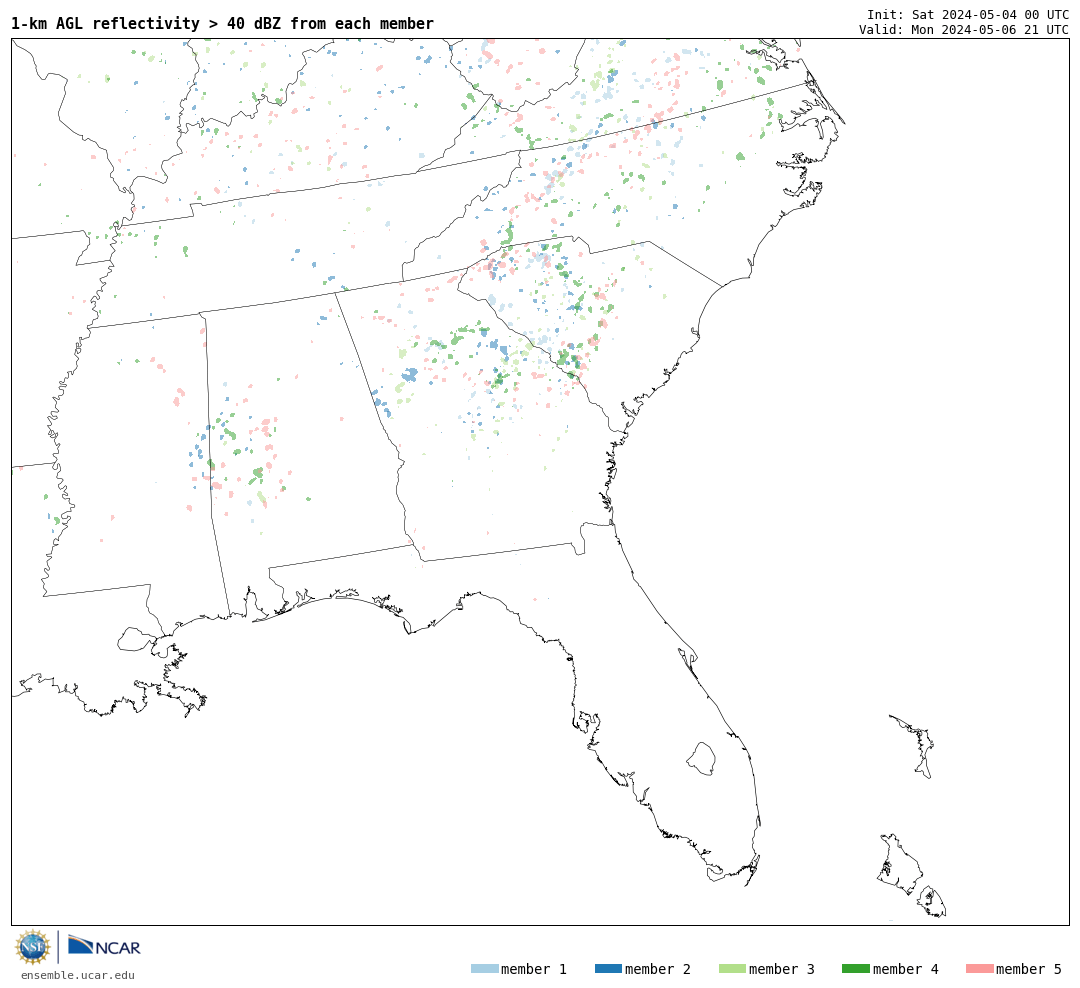Click the 'Valid: Mon 2024-05-06 21 UTC' text
The height and width of the screenshot is (988, 1080).
[964, 30]
